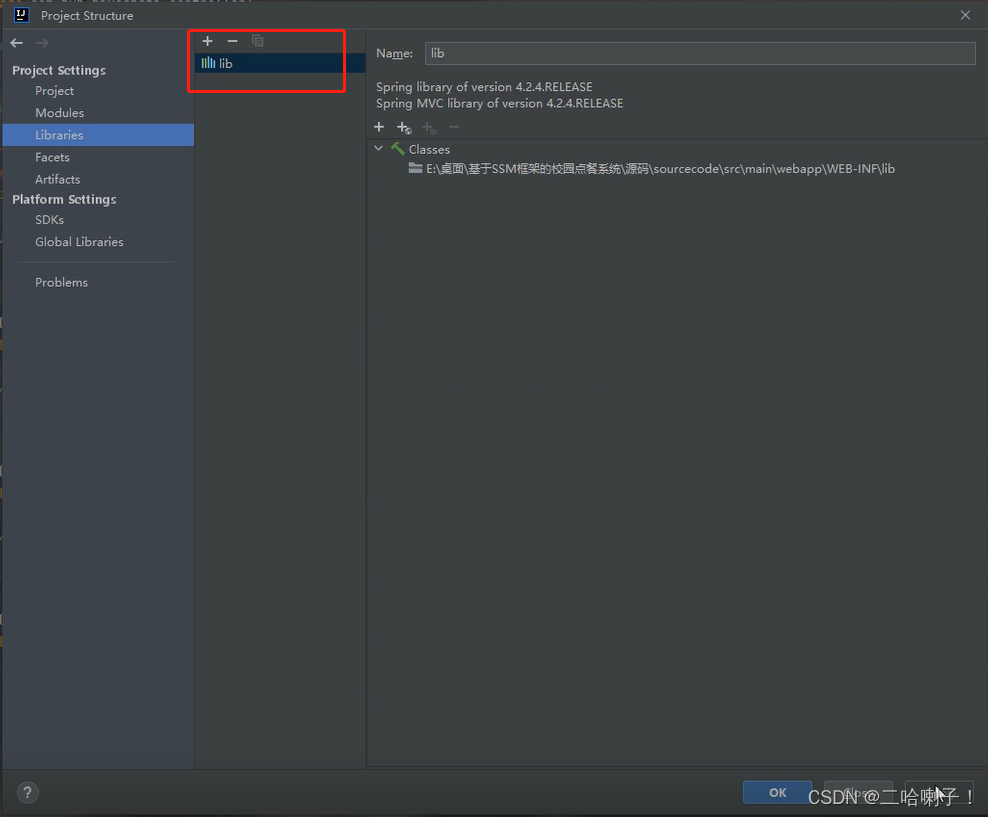The height and width of the screenshot is (817, 988).
Task: Open the Modules settings page
Action: (x=59, y=113)
